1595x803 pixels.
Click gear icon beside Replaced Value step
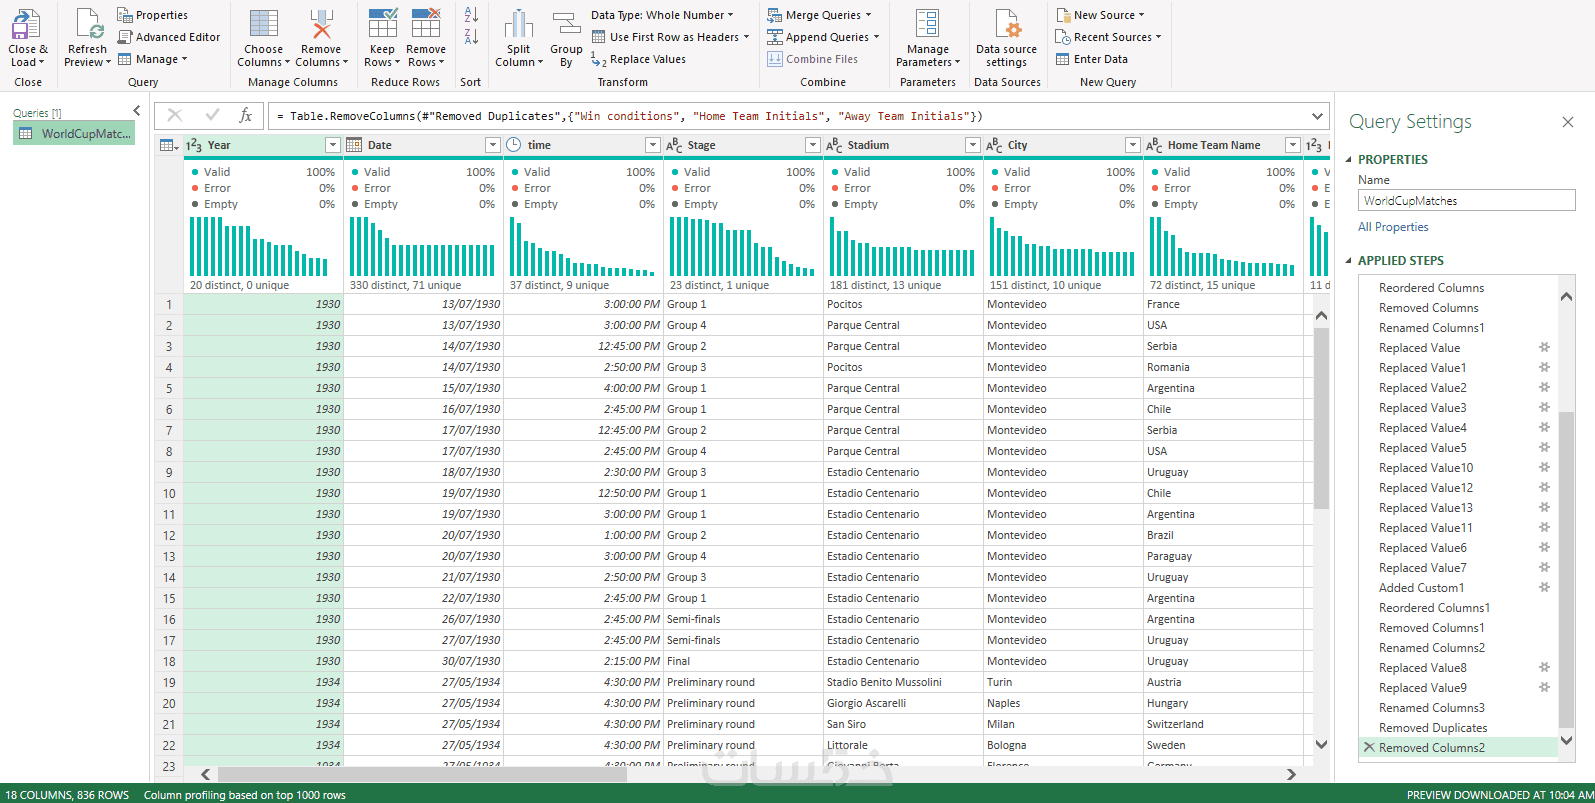click(1544, 348)
